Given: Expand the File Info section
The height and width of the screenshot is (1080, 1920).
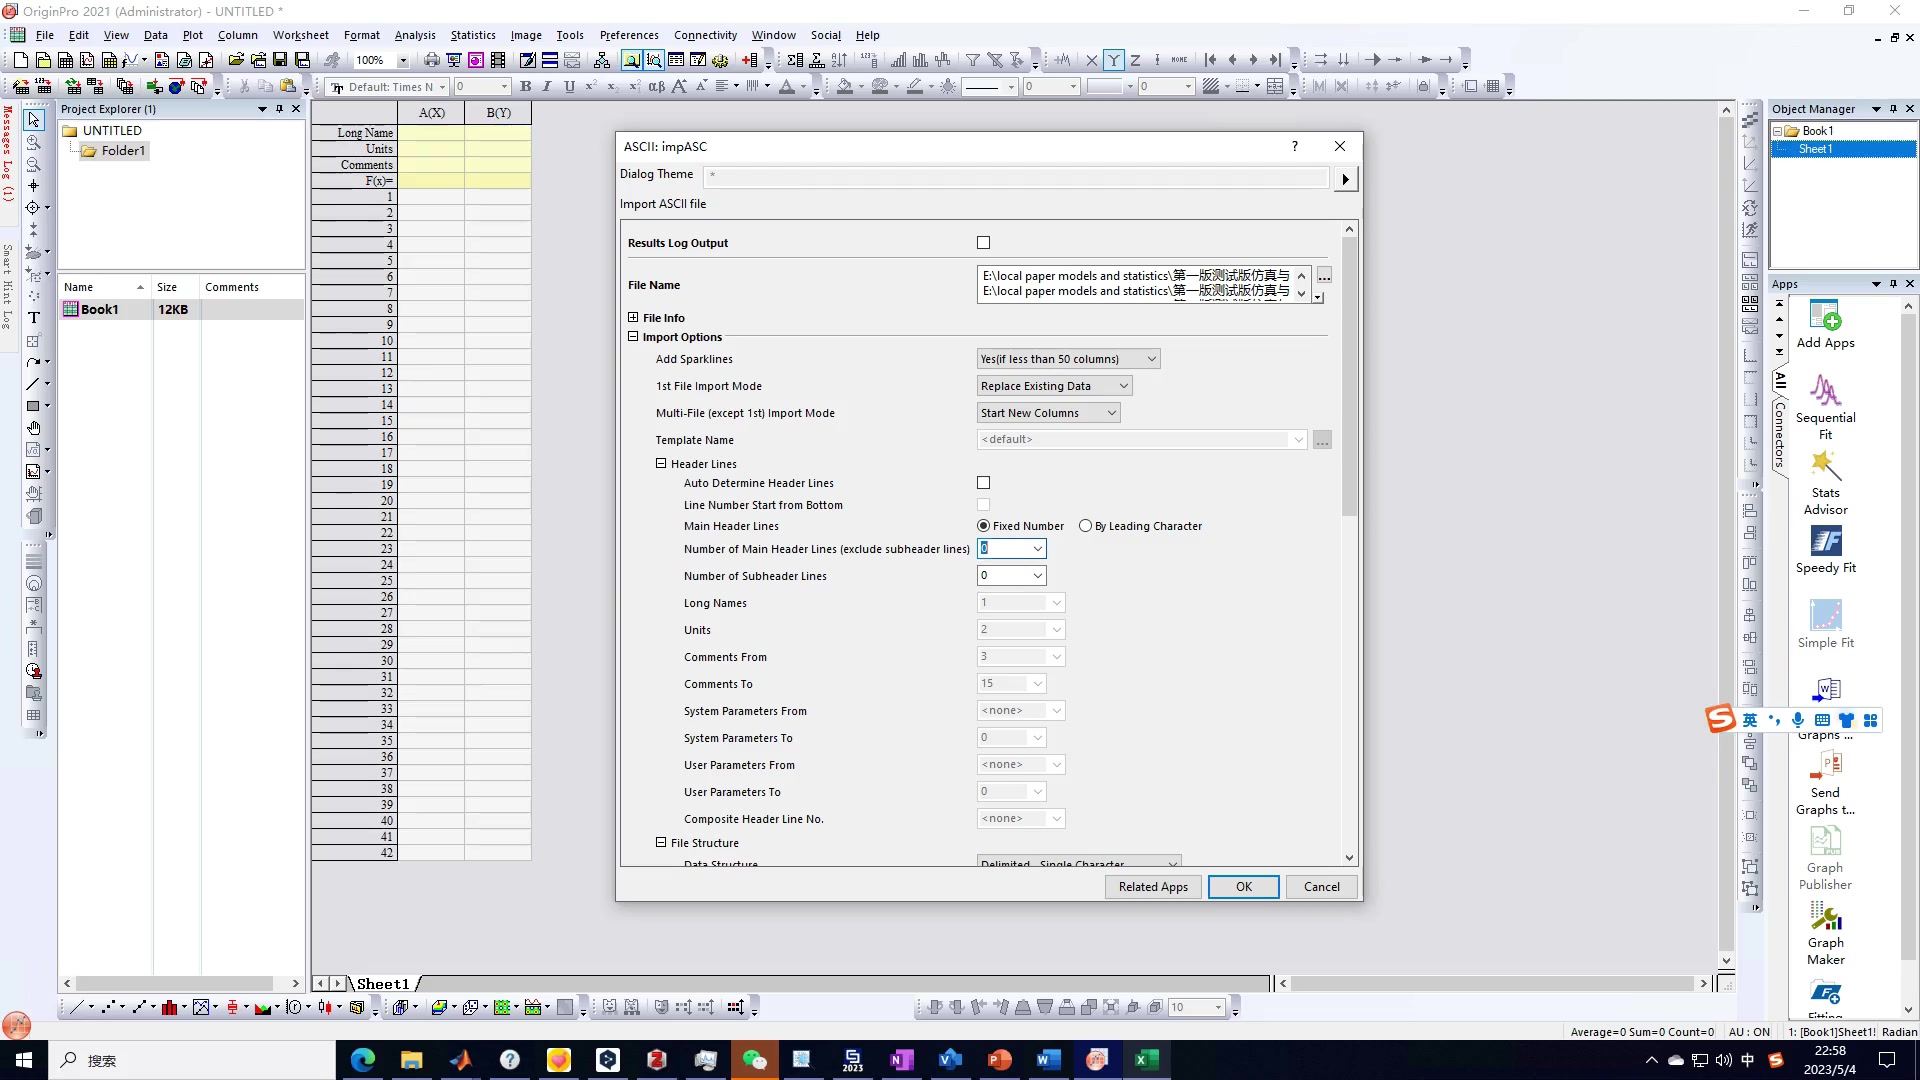Looking at the screenshot, I should (633, 318).
